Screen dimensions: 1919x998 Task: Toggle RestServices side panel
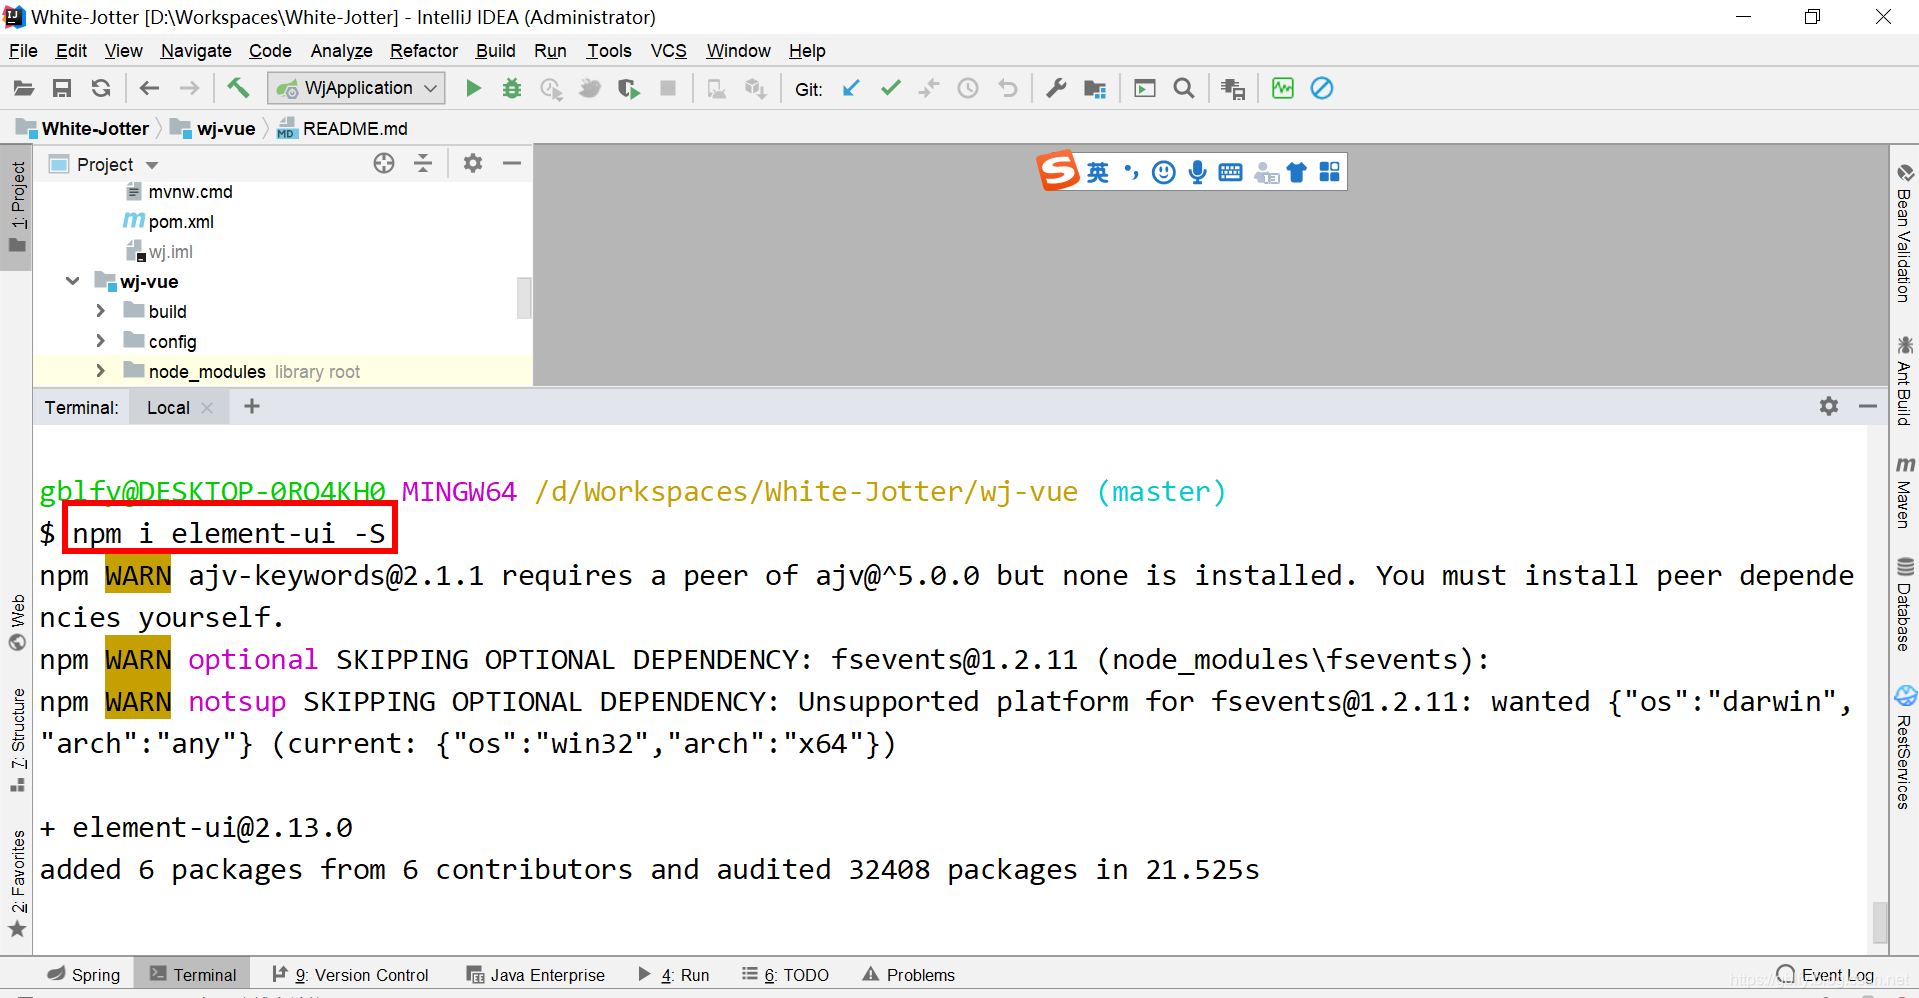[1904, 747]
